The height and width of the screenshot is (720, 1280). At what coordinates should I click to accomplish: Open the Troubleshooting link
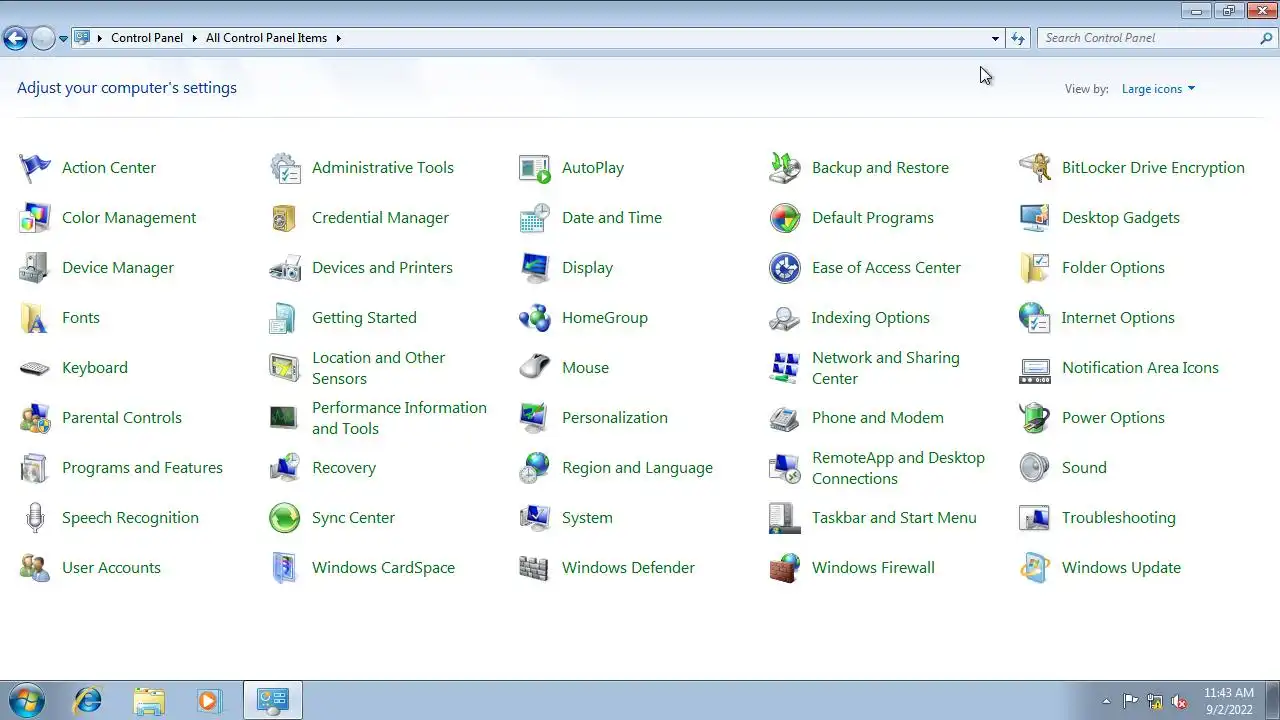pos(1119,518)
